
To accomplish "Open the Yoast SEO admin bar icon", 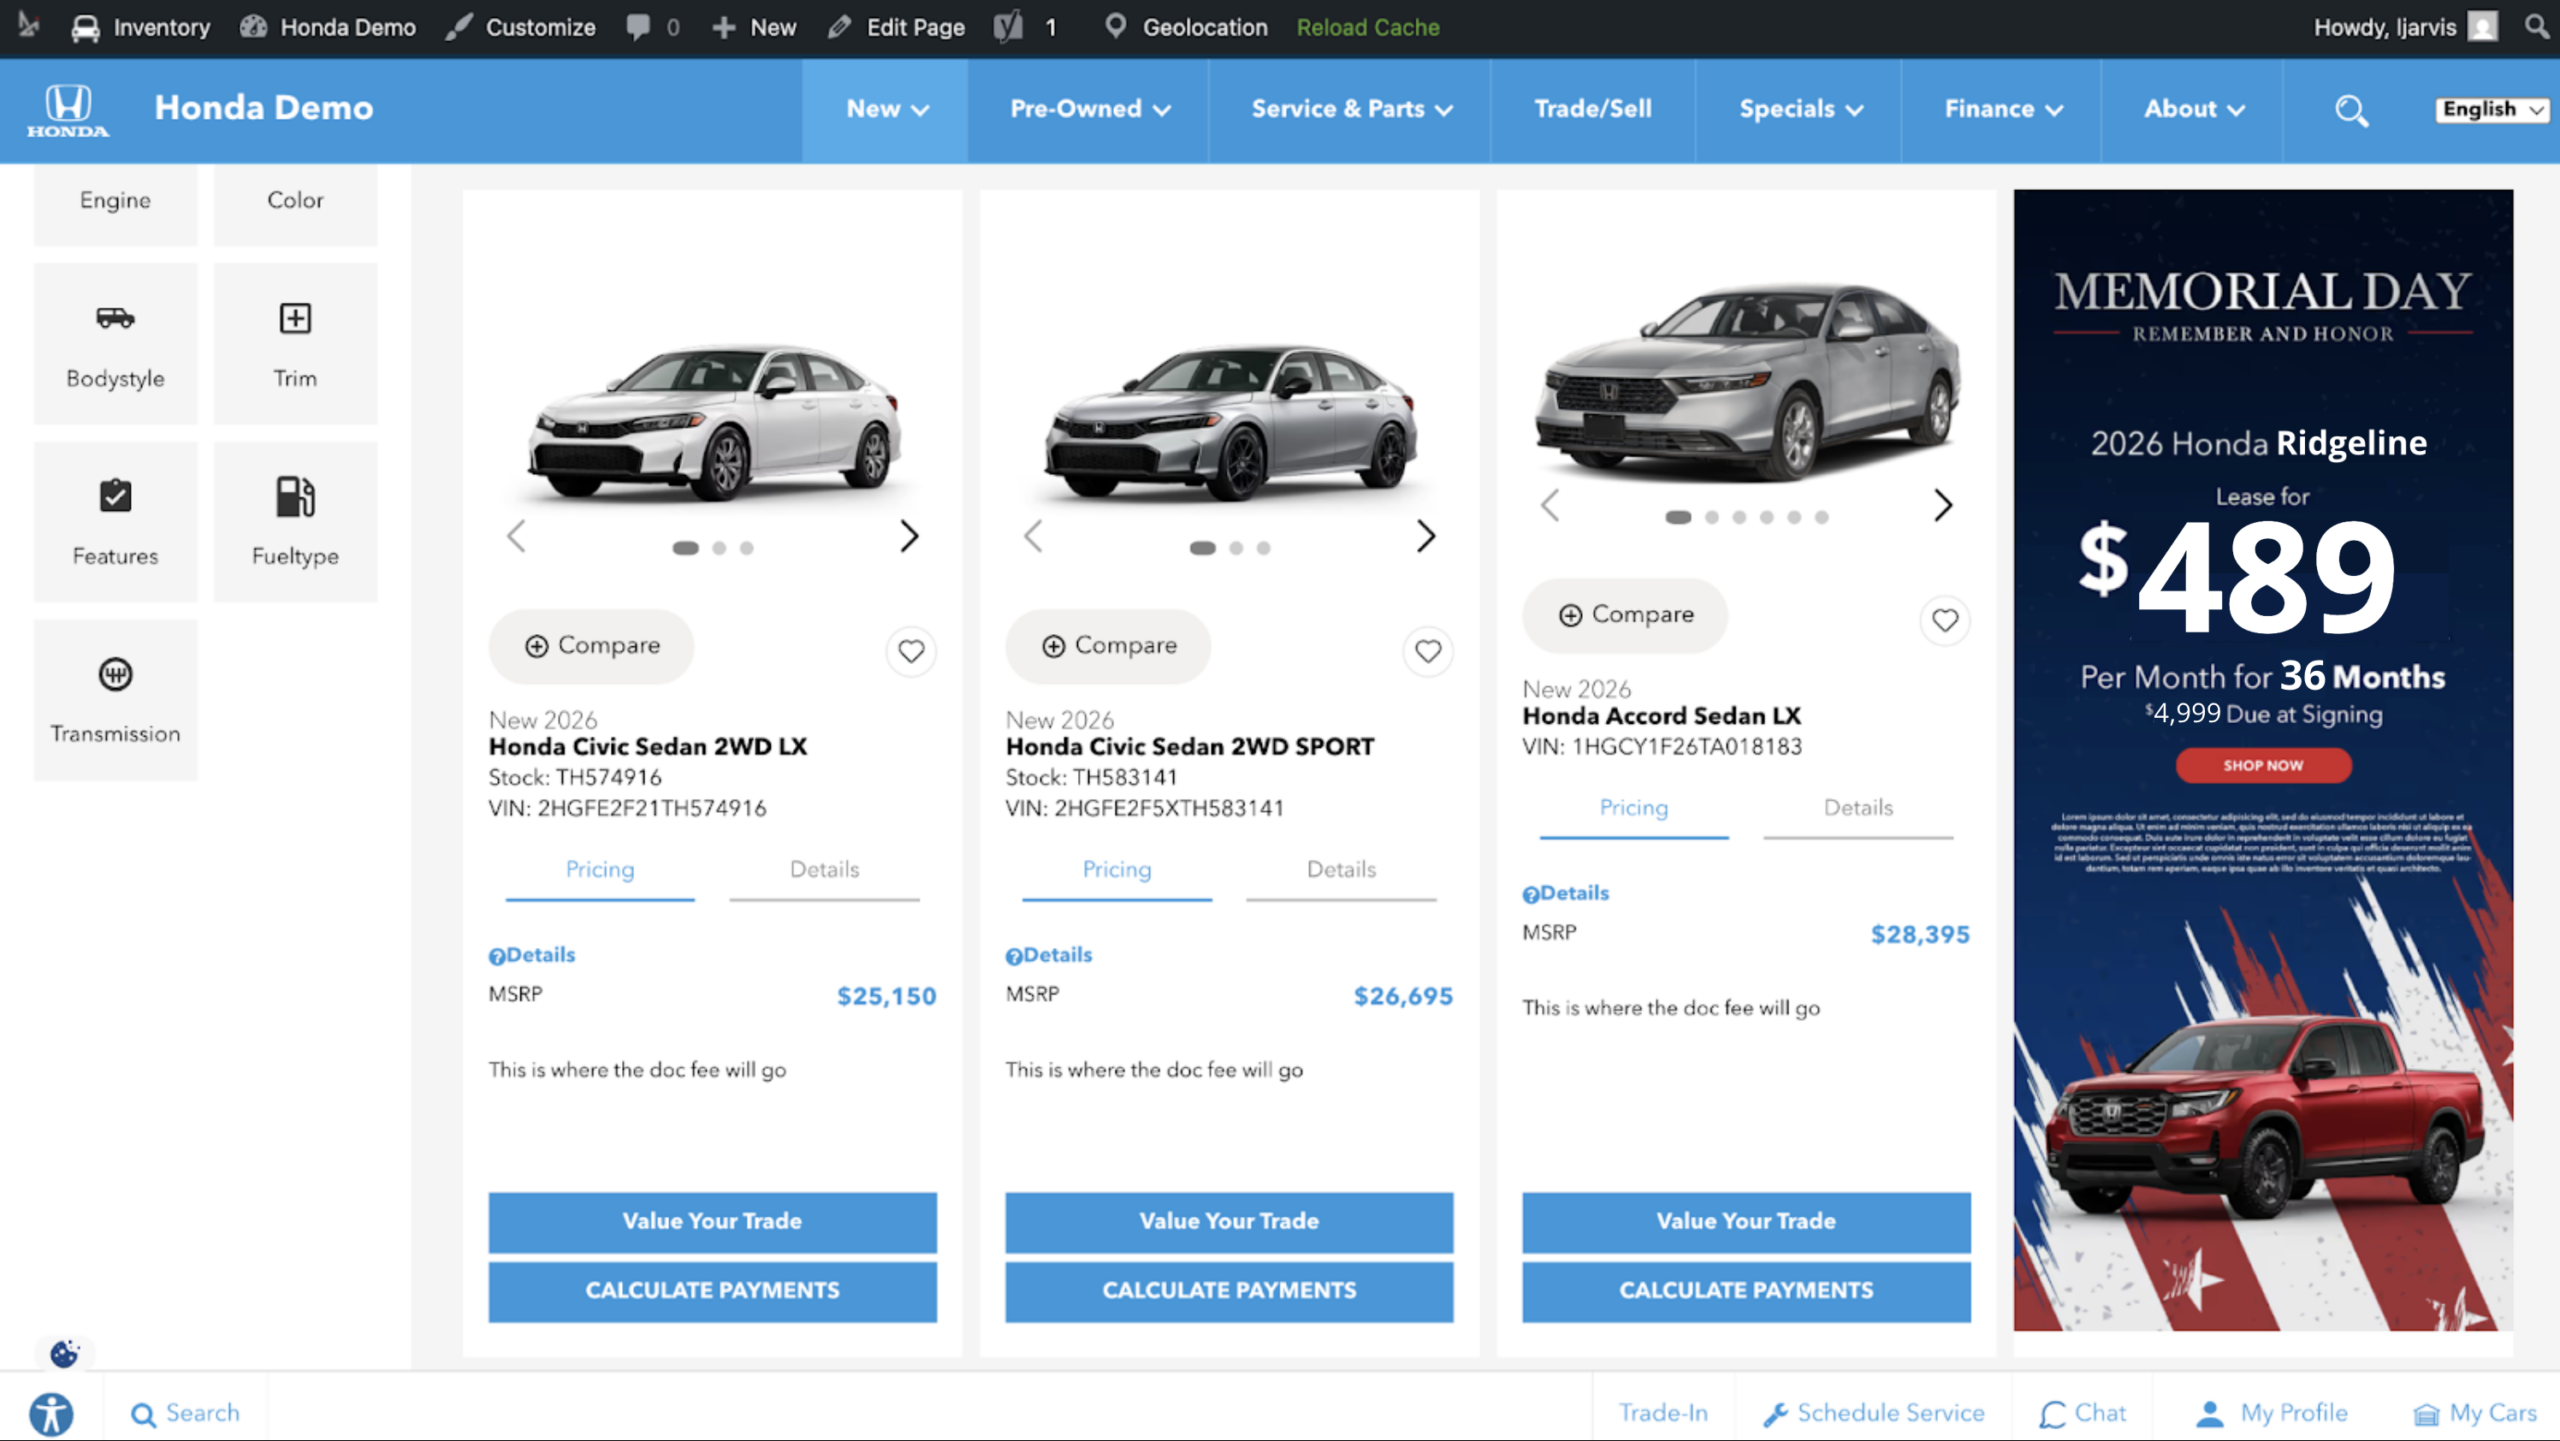I will pos(1008,27).
